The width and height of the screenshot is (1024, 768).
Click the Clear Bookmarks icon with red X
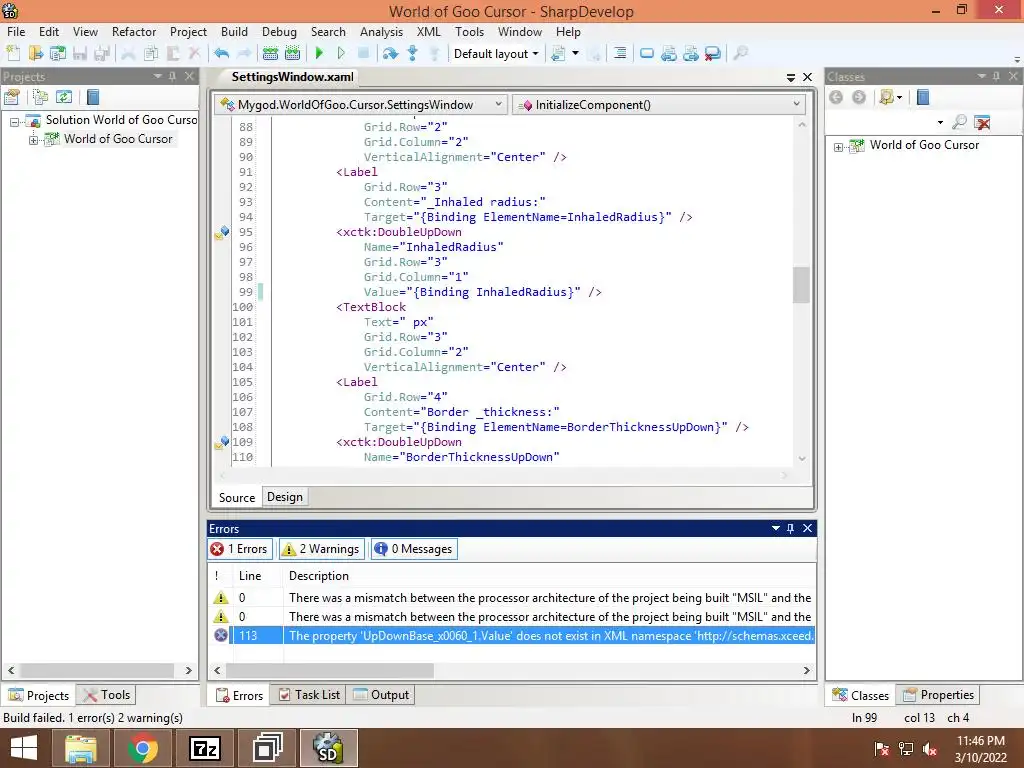[712, 54]
